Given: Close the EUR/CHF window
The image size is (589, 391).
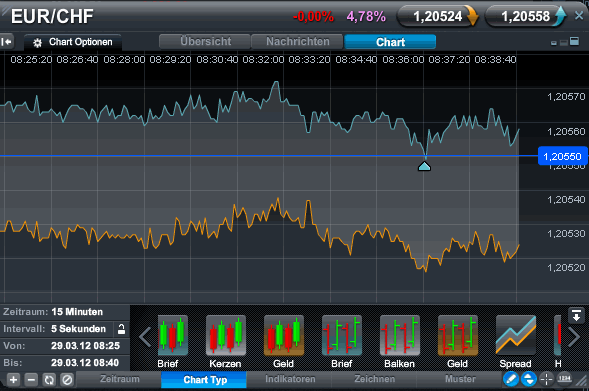Looking at the screenshot, I should (579, 15).
